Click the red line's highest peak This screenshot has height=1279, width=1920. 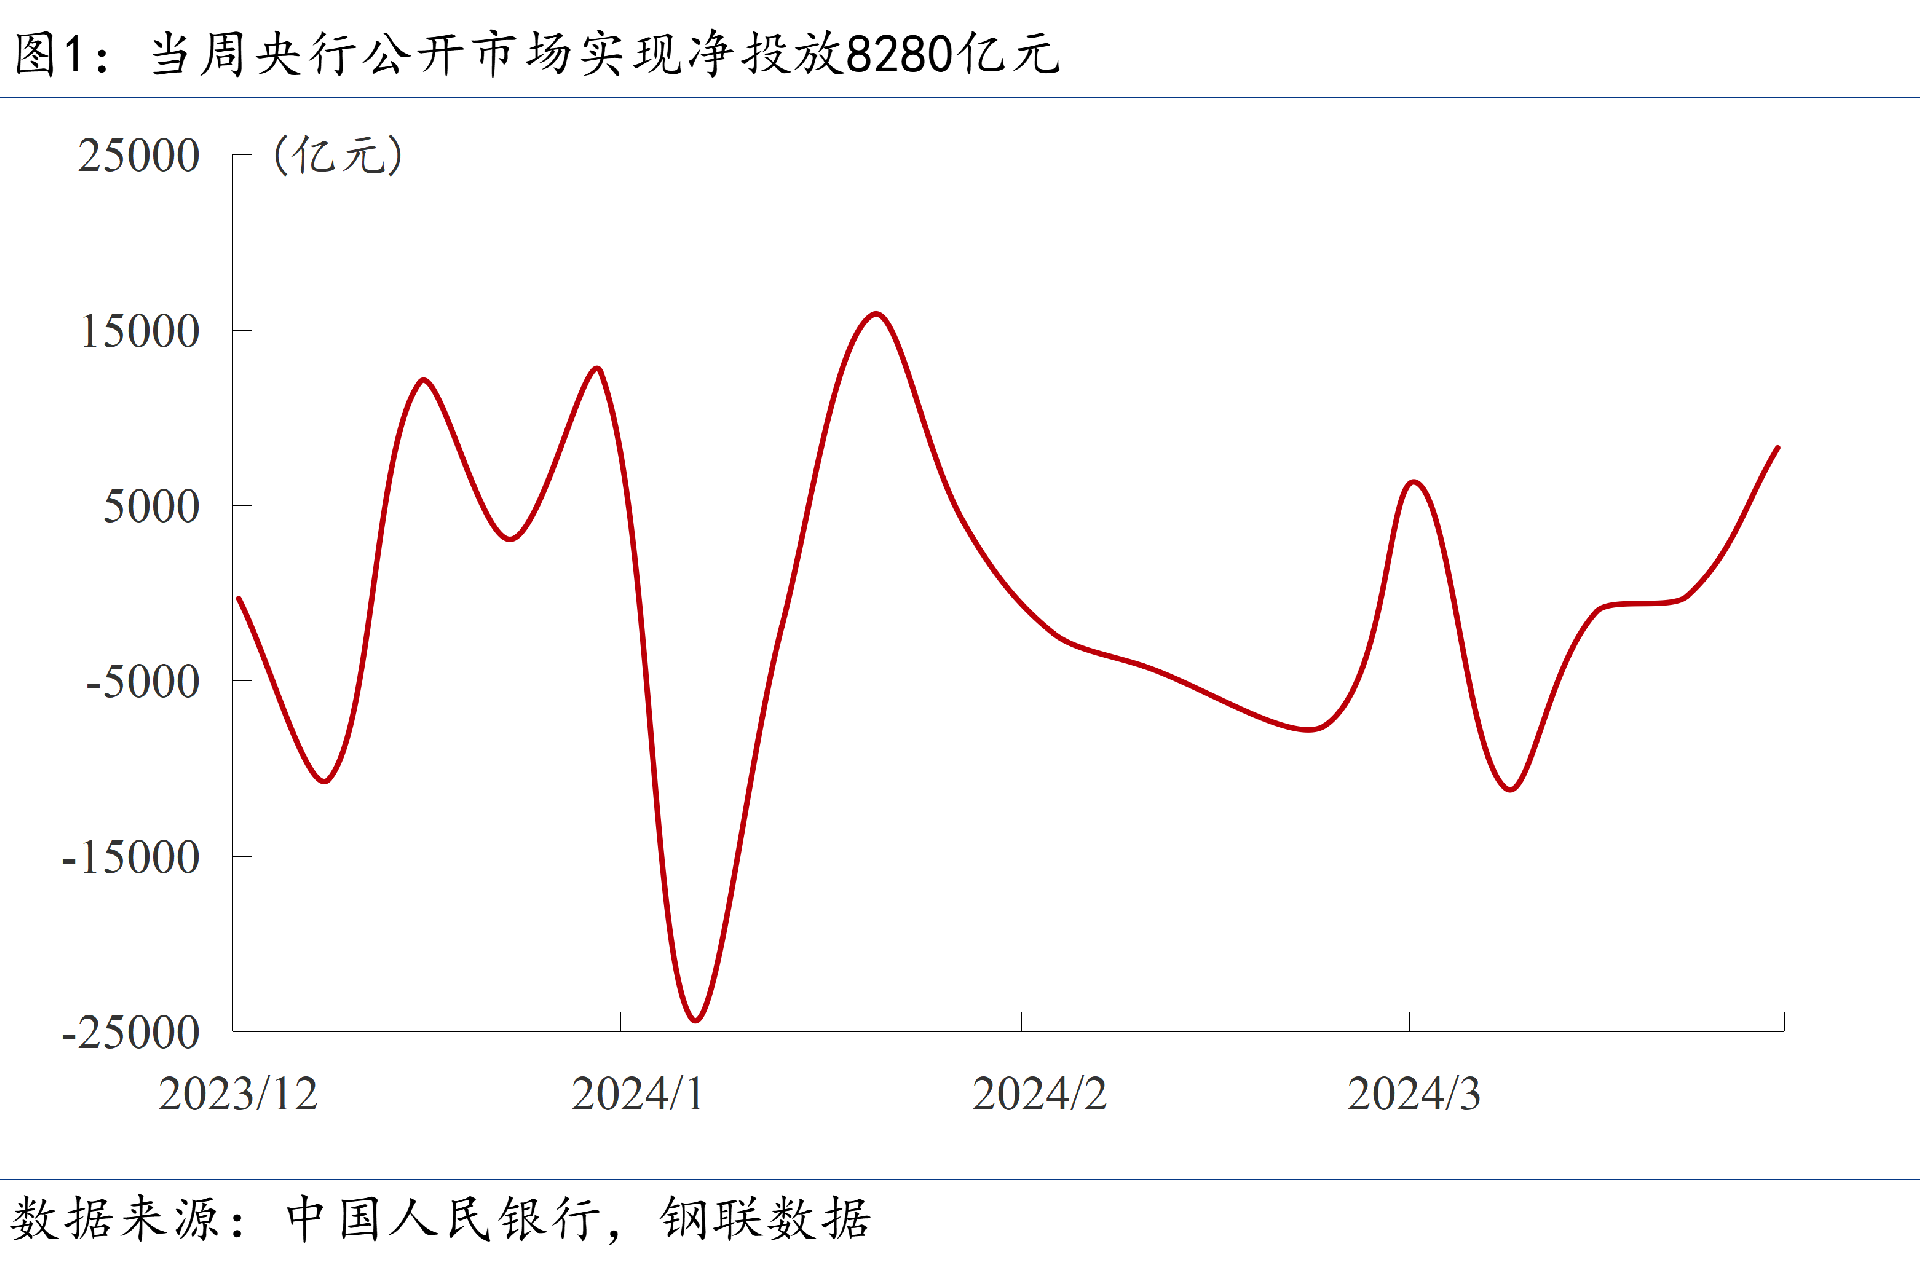pos(877,314)
